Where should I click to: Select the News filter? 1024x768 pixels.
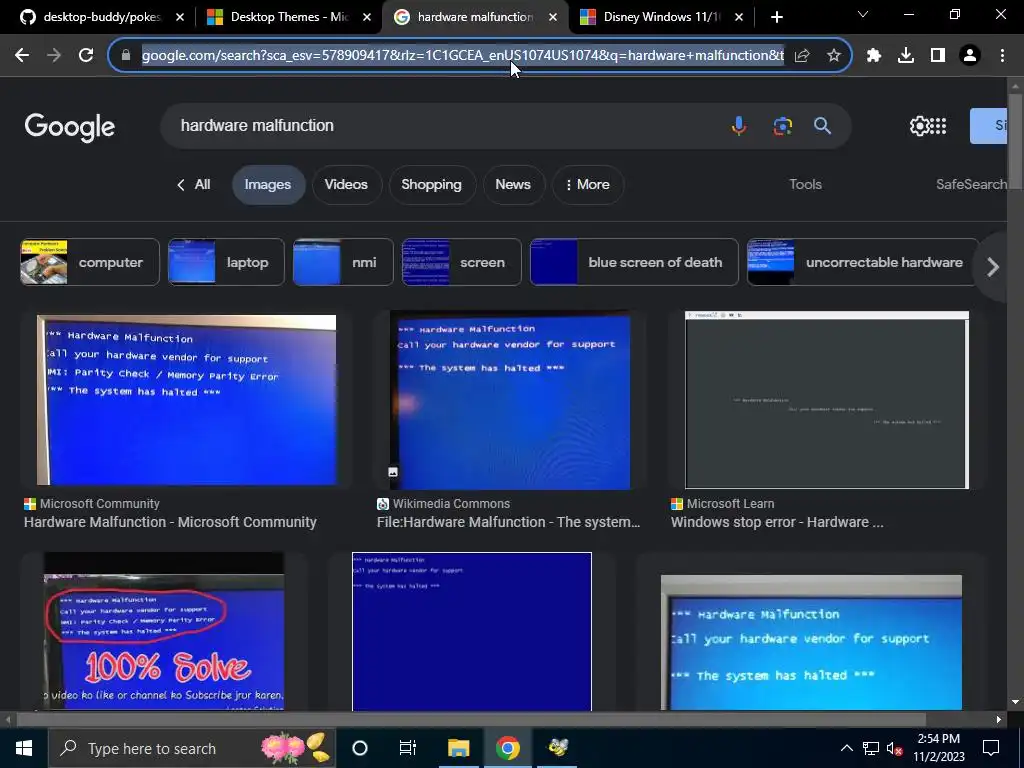coord(513,185)
